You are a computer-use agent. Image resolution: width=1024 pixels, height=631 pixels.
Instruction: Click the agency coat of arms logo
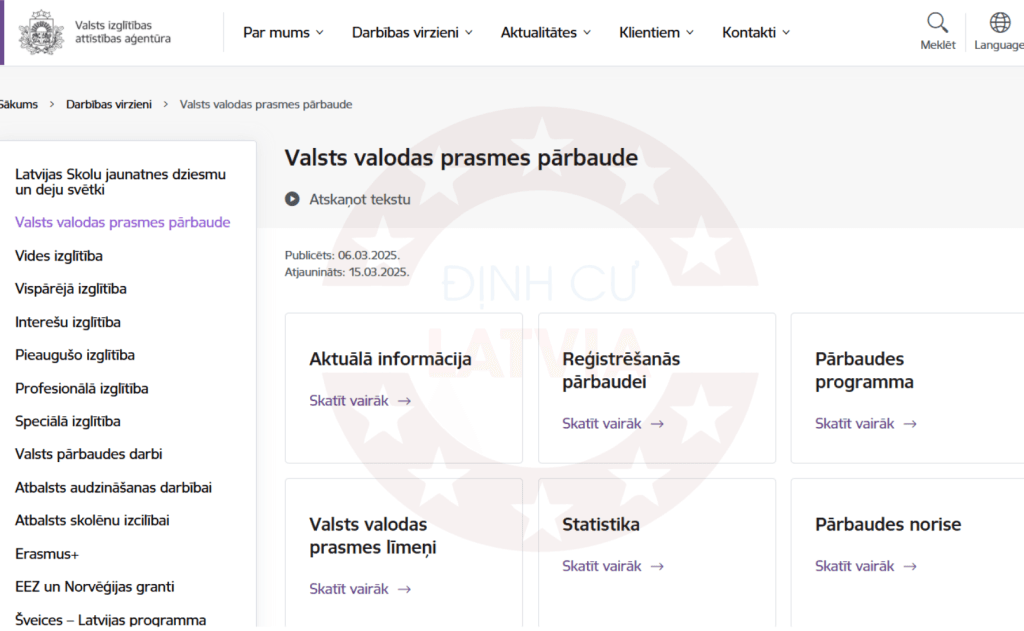[x=41, y=32]
